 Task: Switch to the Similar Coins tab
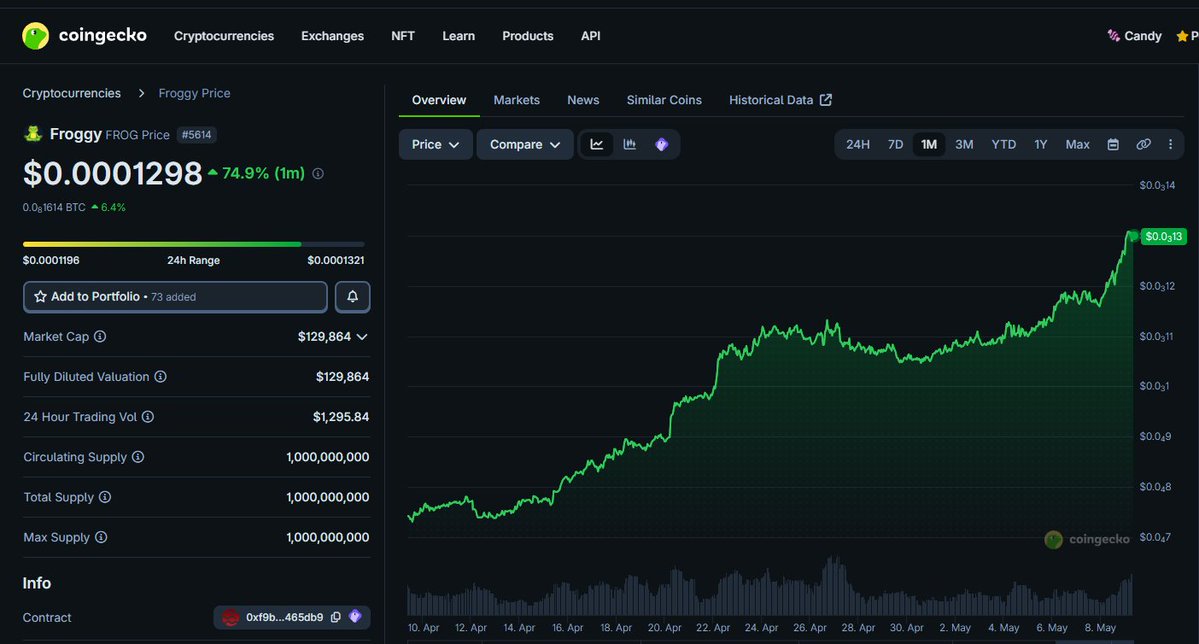[x=664, y=100]
